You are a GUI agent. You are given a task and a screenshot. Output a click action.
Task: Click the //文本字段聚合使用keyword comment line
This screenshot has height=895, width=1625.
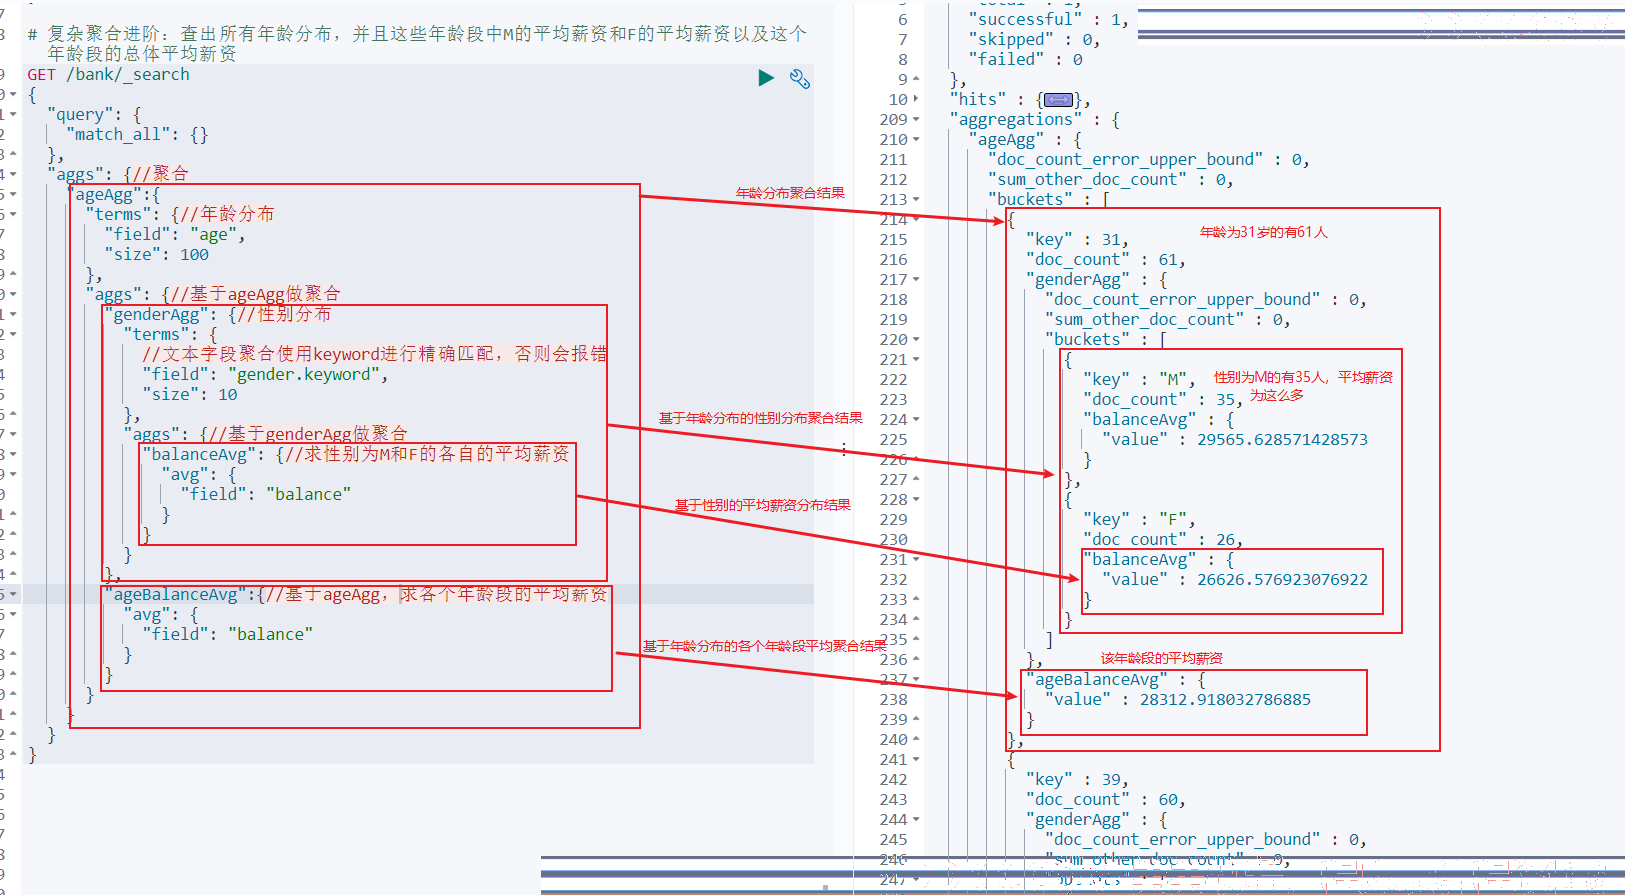coord(374,354)
